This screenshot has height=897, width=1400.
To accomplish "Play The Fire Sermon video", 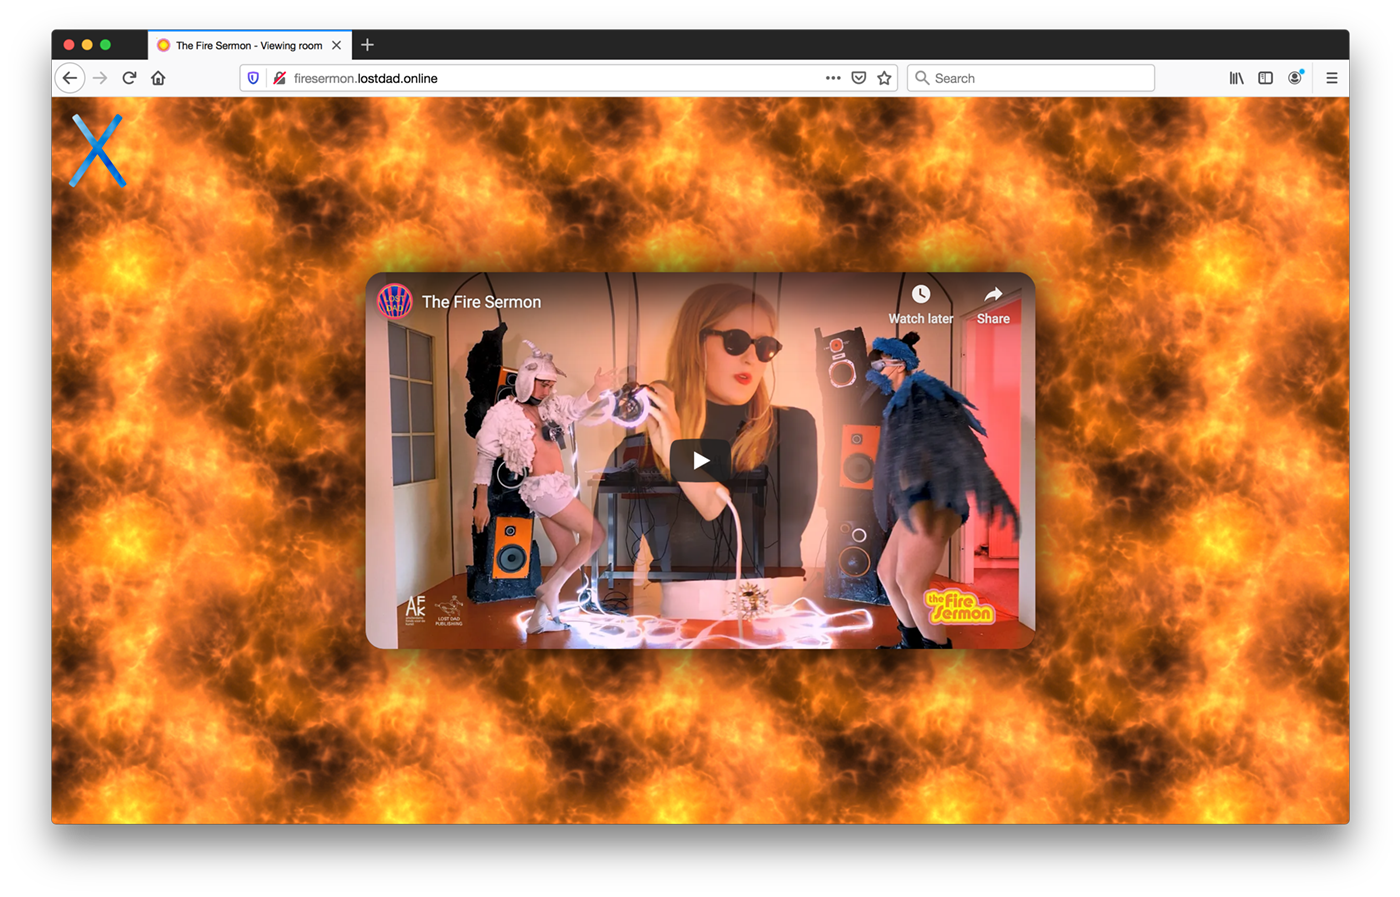I will tap(700, 461).
